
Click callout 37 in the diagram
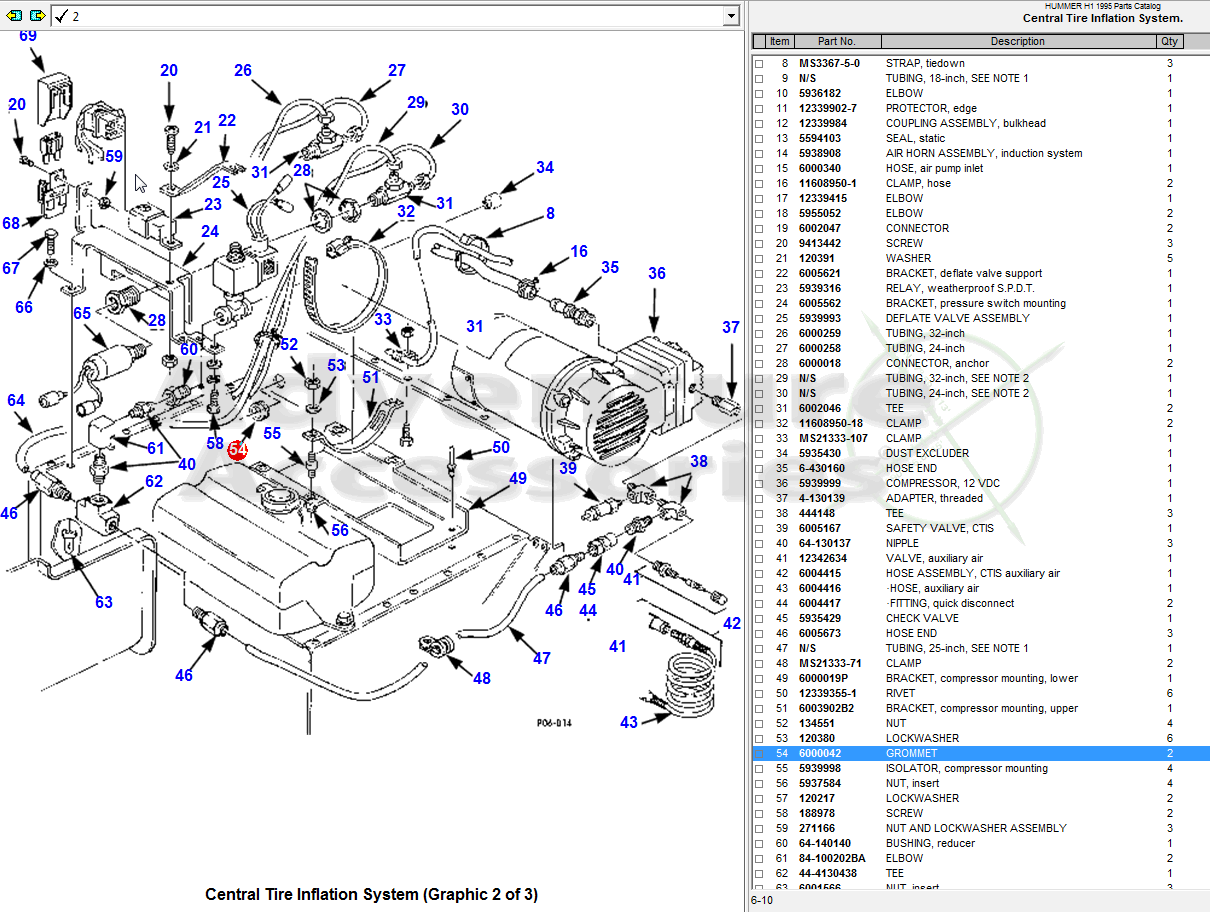point(731,328)
